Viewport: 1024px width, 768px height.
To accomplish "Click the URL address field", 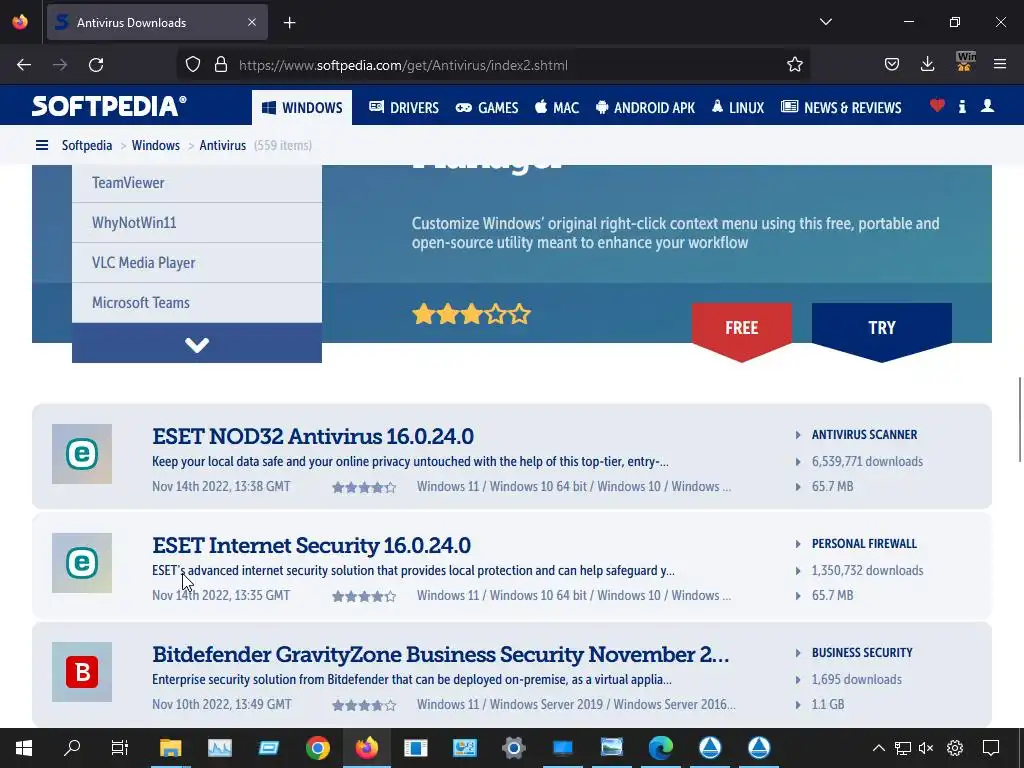I will click(493, 65).
